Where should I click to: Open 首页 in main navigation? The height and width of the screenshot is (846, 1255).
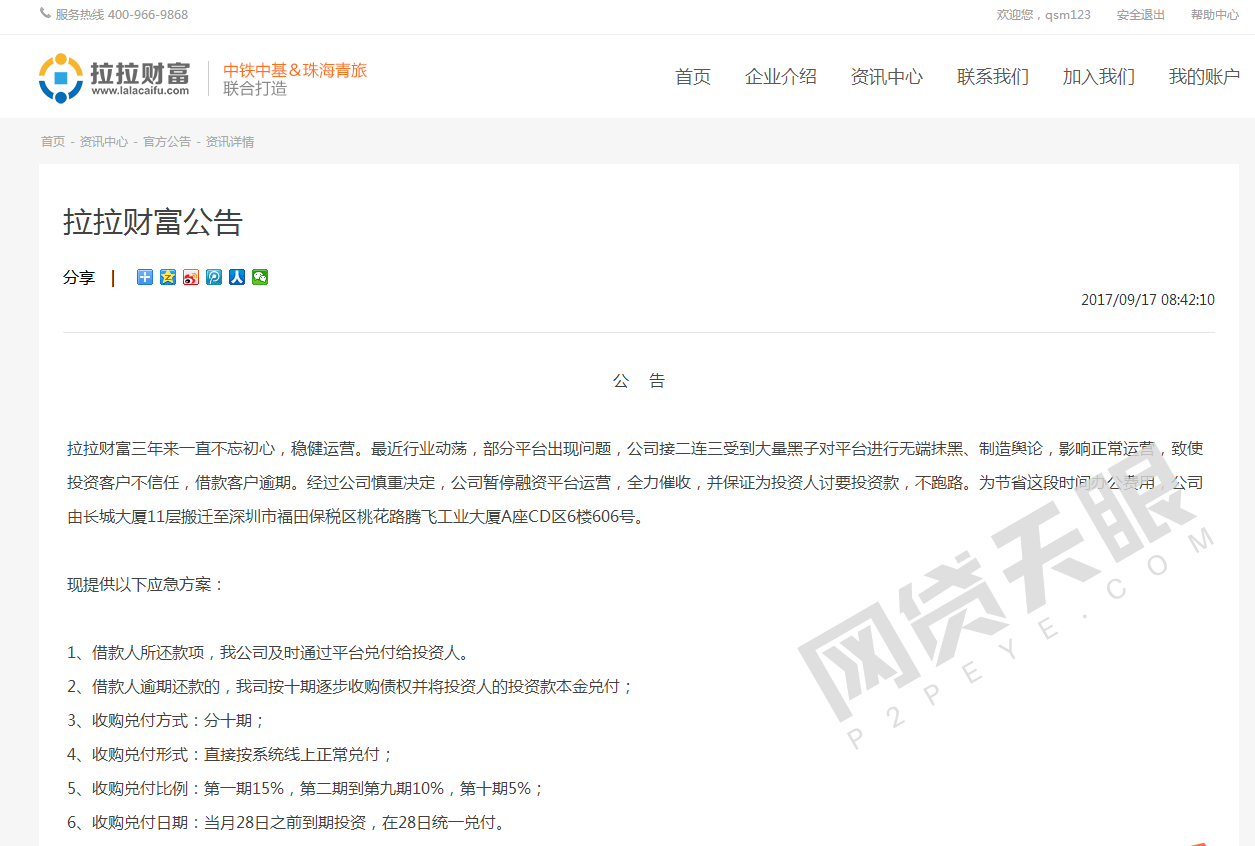point(693,77)
